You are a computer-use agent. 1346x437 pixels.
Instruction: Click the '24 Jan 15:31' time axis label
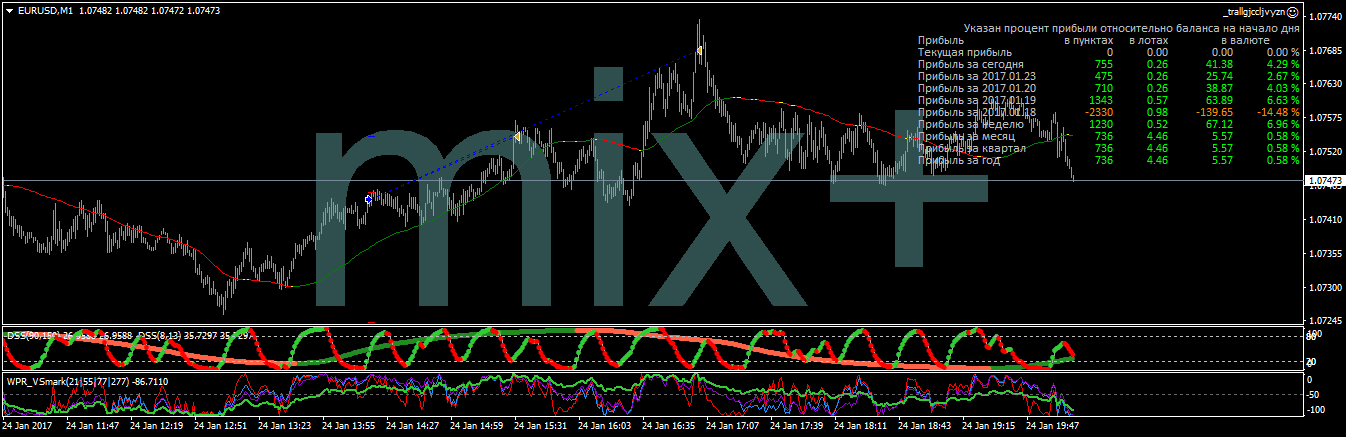click(542, 426)
